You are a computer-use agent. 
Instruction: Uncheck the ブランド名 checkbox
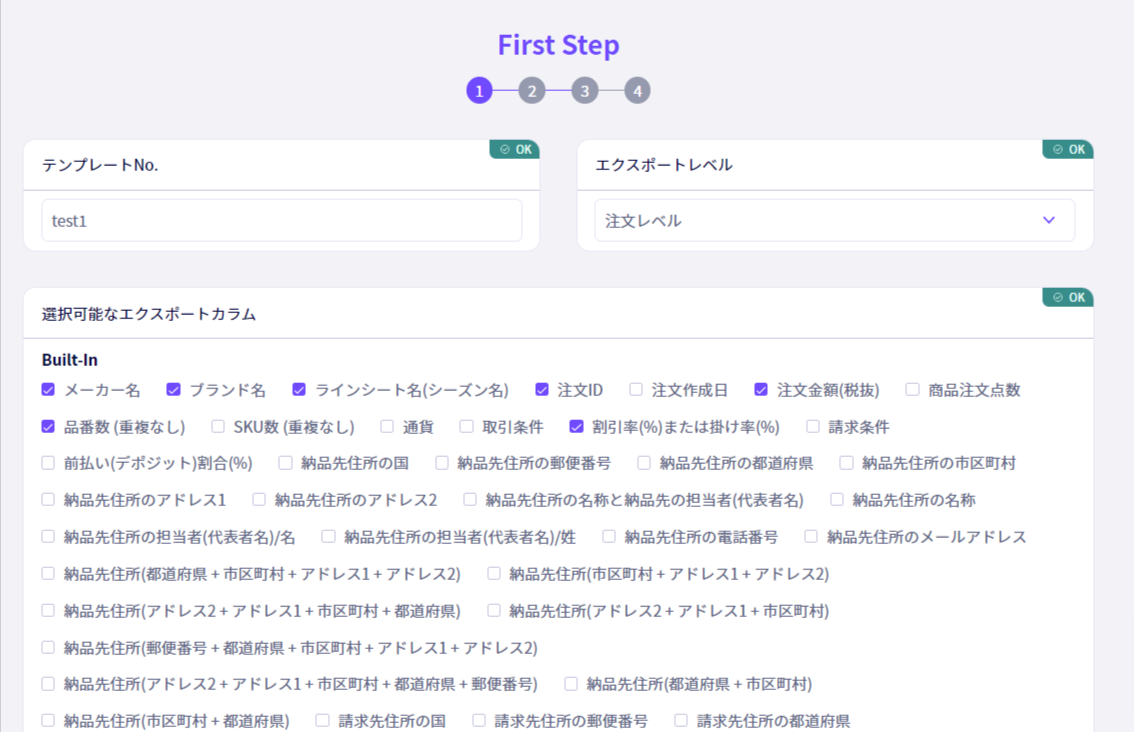point(174,390)
